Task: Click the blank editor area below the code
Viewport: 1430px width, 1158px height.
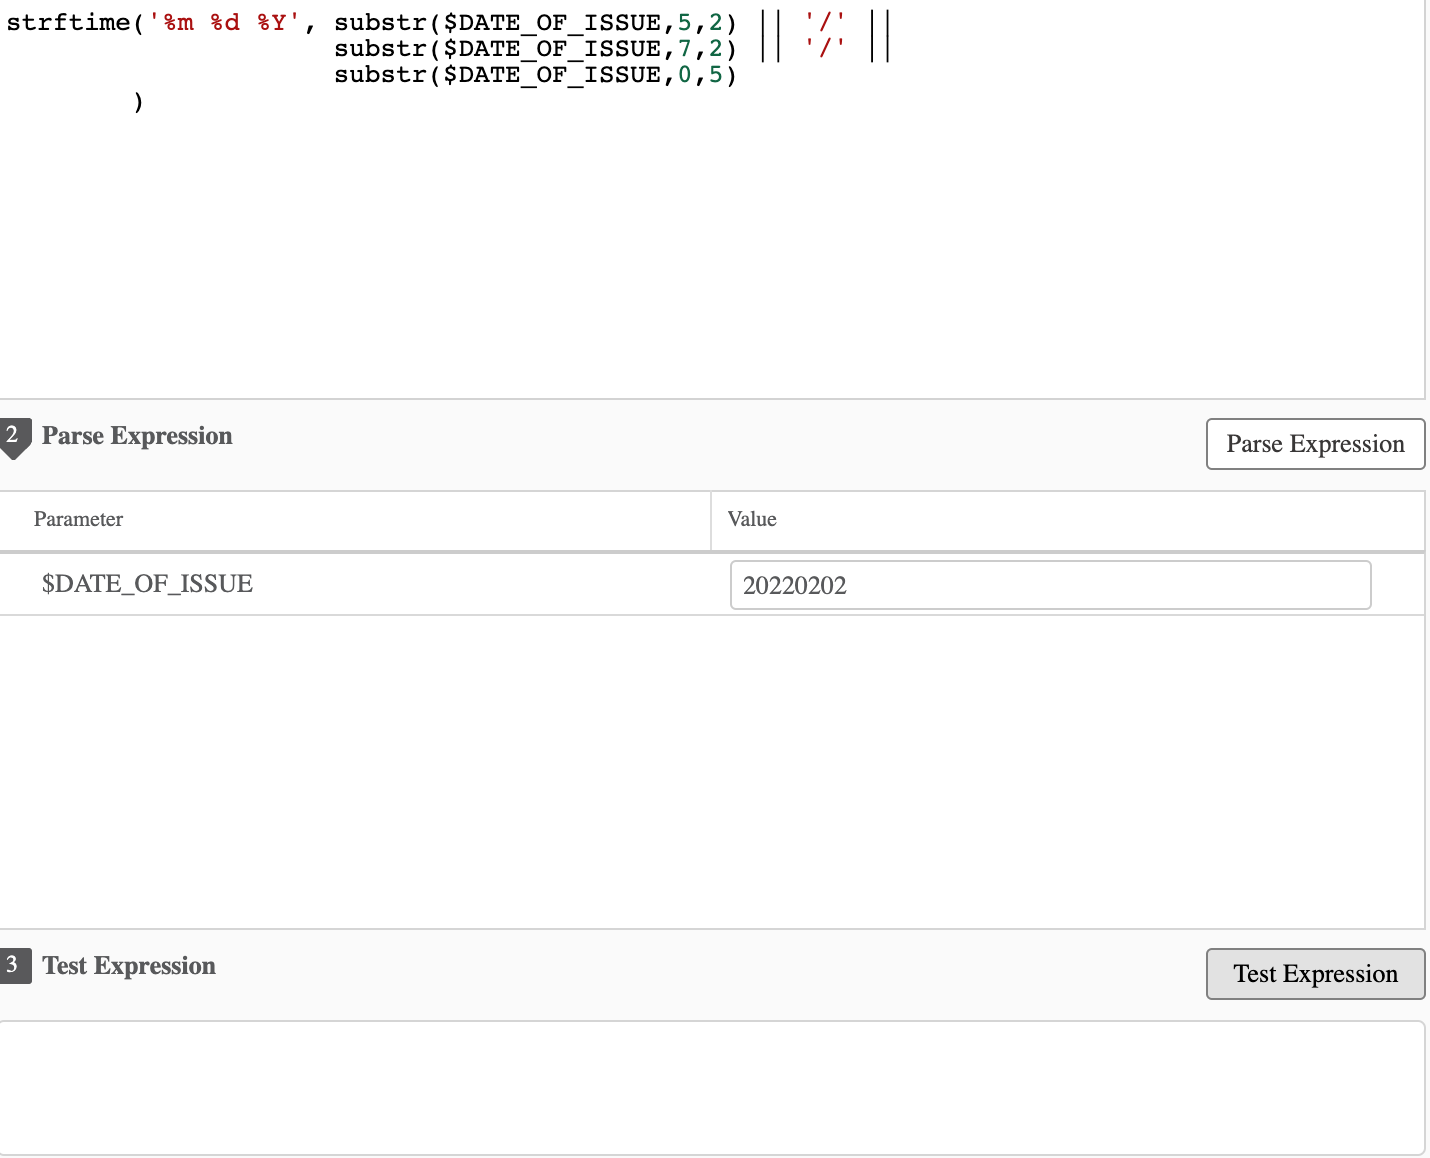Action: tap(700, 260)
